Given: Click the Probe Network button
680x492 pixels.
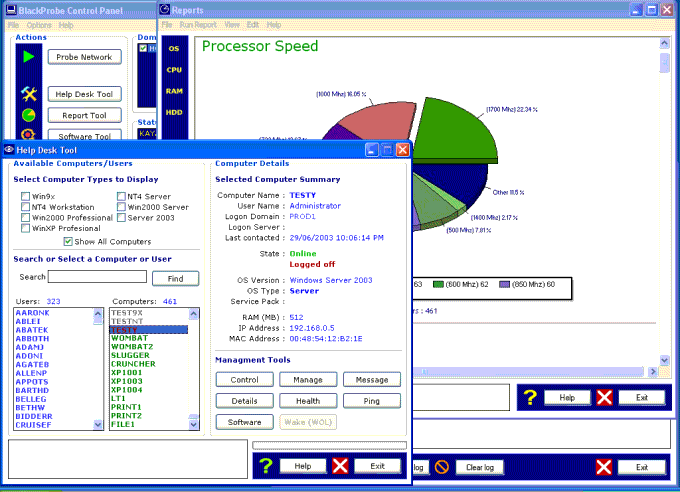Looking at the screenshot, I should (x=84, y=57).
